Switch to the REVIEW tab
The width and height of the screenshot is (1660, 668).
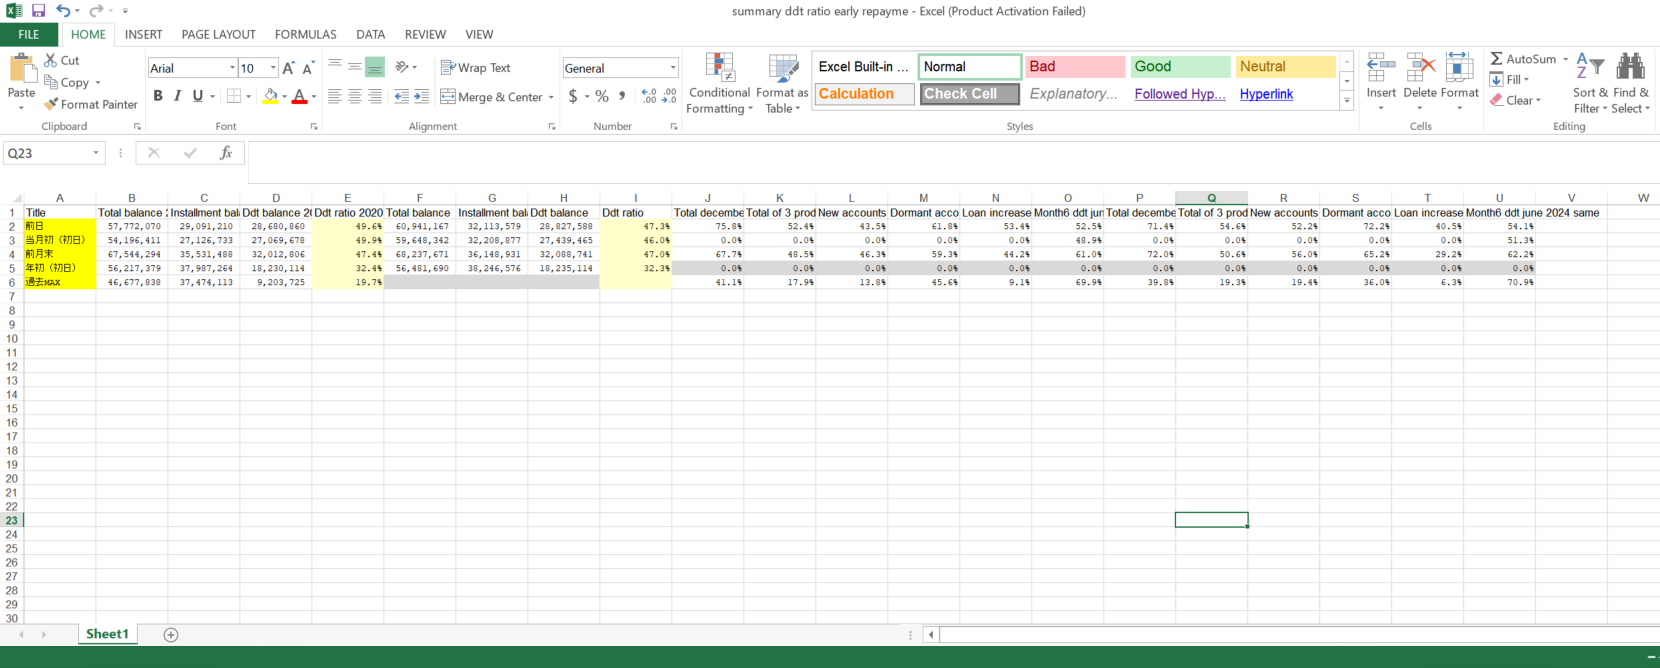425,34
